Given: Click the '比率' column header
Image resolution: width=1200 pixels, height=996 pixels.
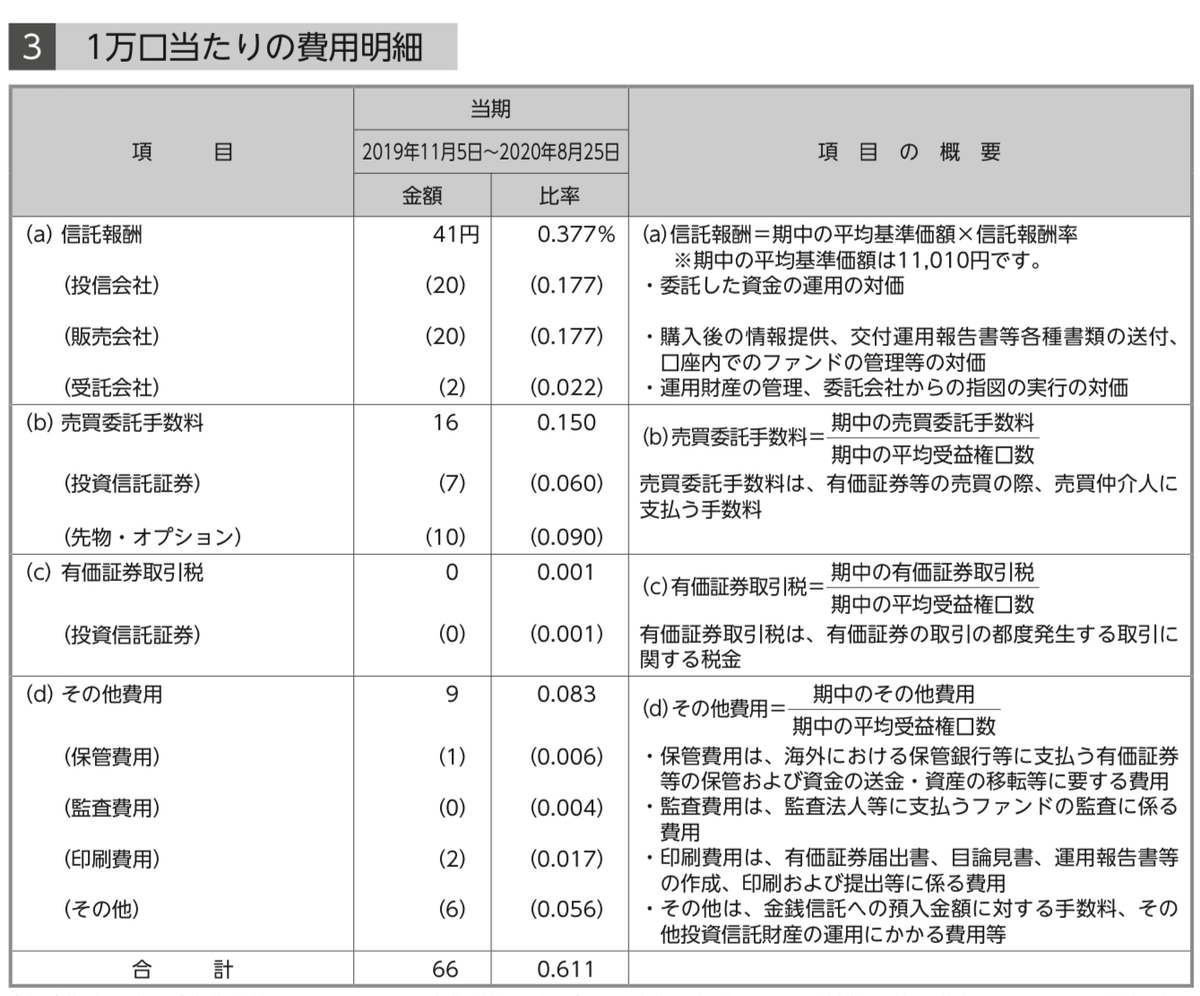Looking at the screenshot, I should (559, 195).
